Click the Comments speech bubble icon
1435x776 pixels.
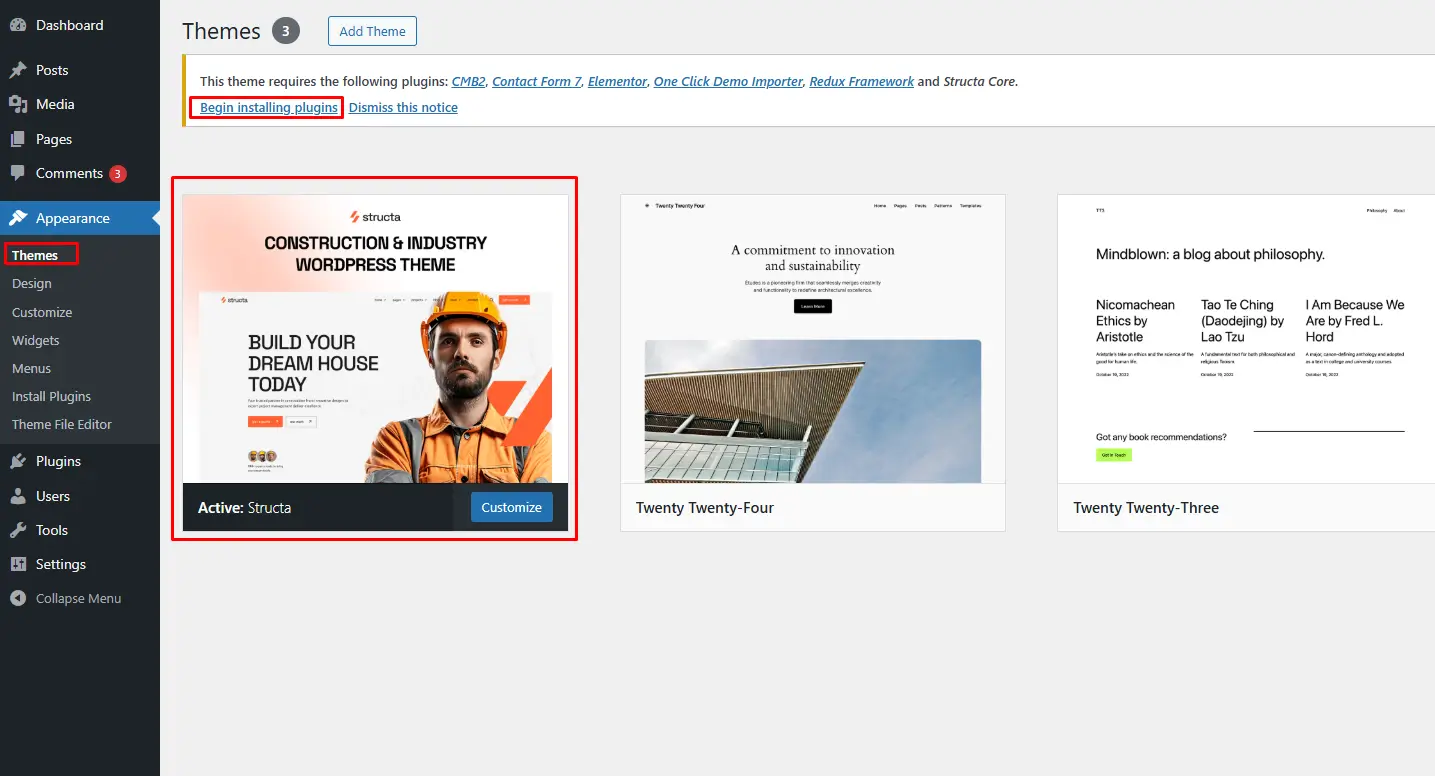18,173
